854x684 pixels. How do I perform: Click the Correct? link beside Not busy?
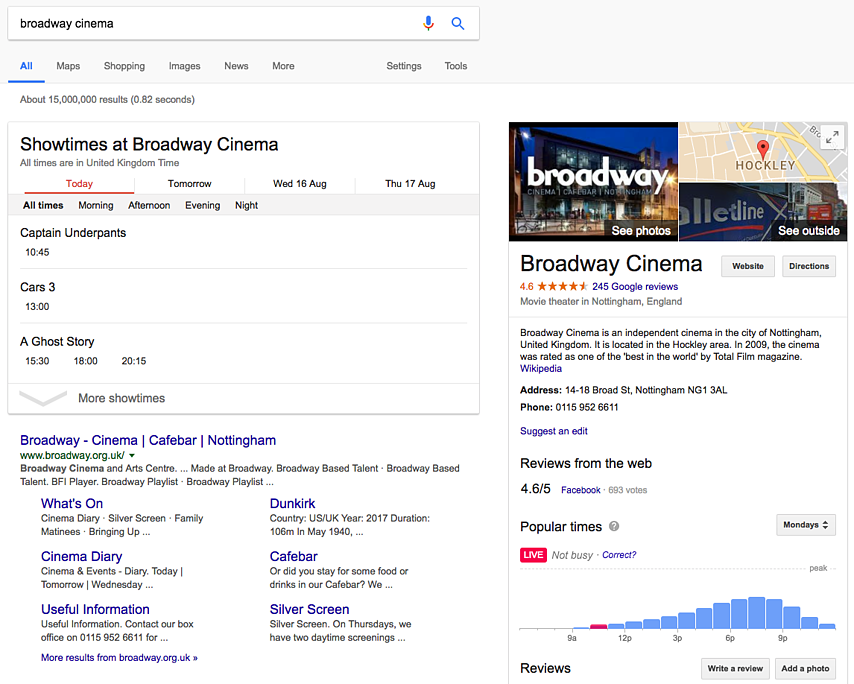click(619, 555)
